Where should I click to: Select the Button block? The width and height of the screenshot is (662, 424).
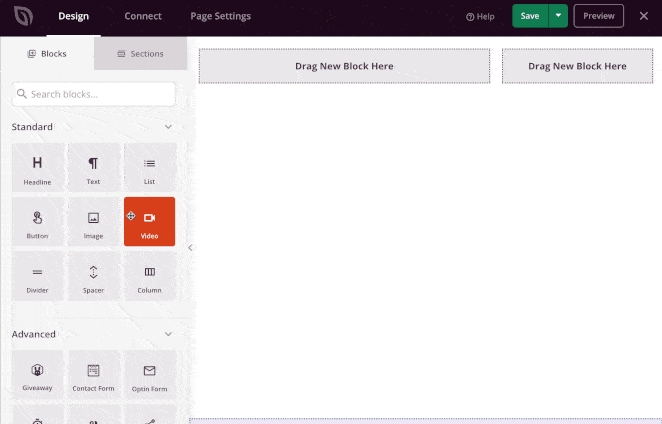[x=38, y=222]
